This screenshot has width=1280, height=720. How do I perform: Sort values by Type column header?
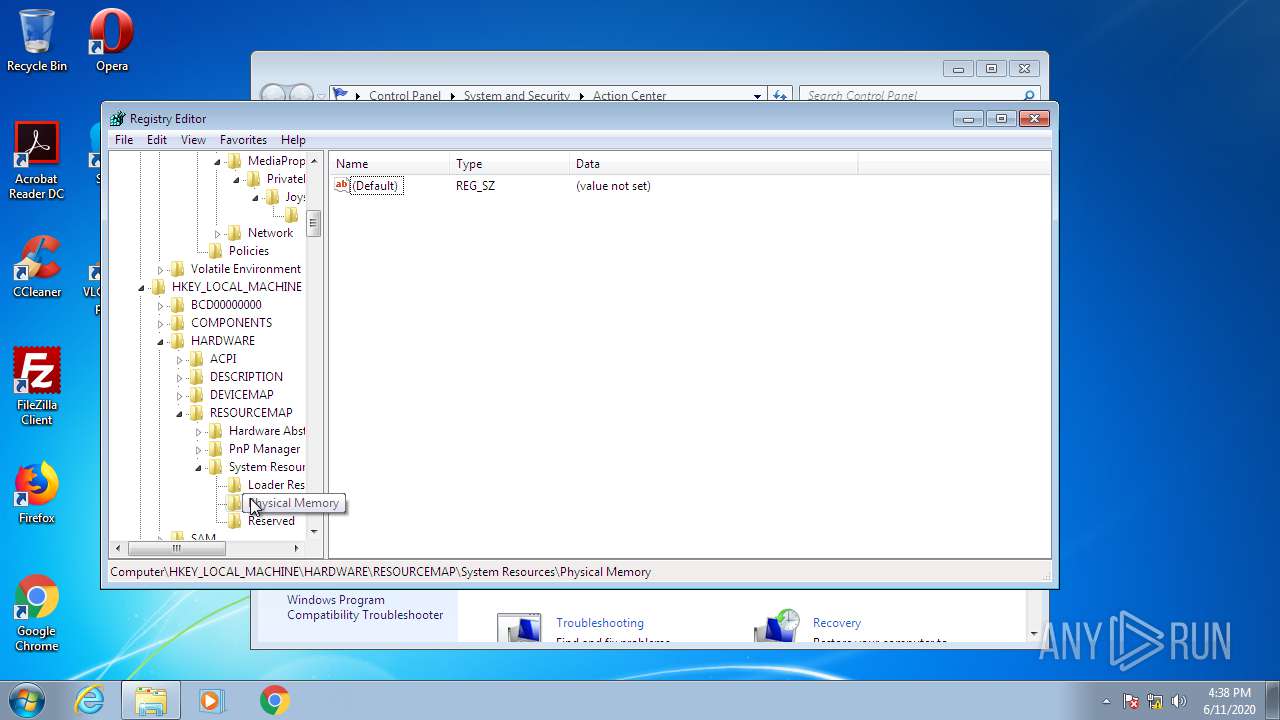[510, 164]
